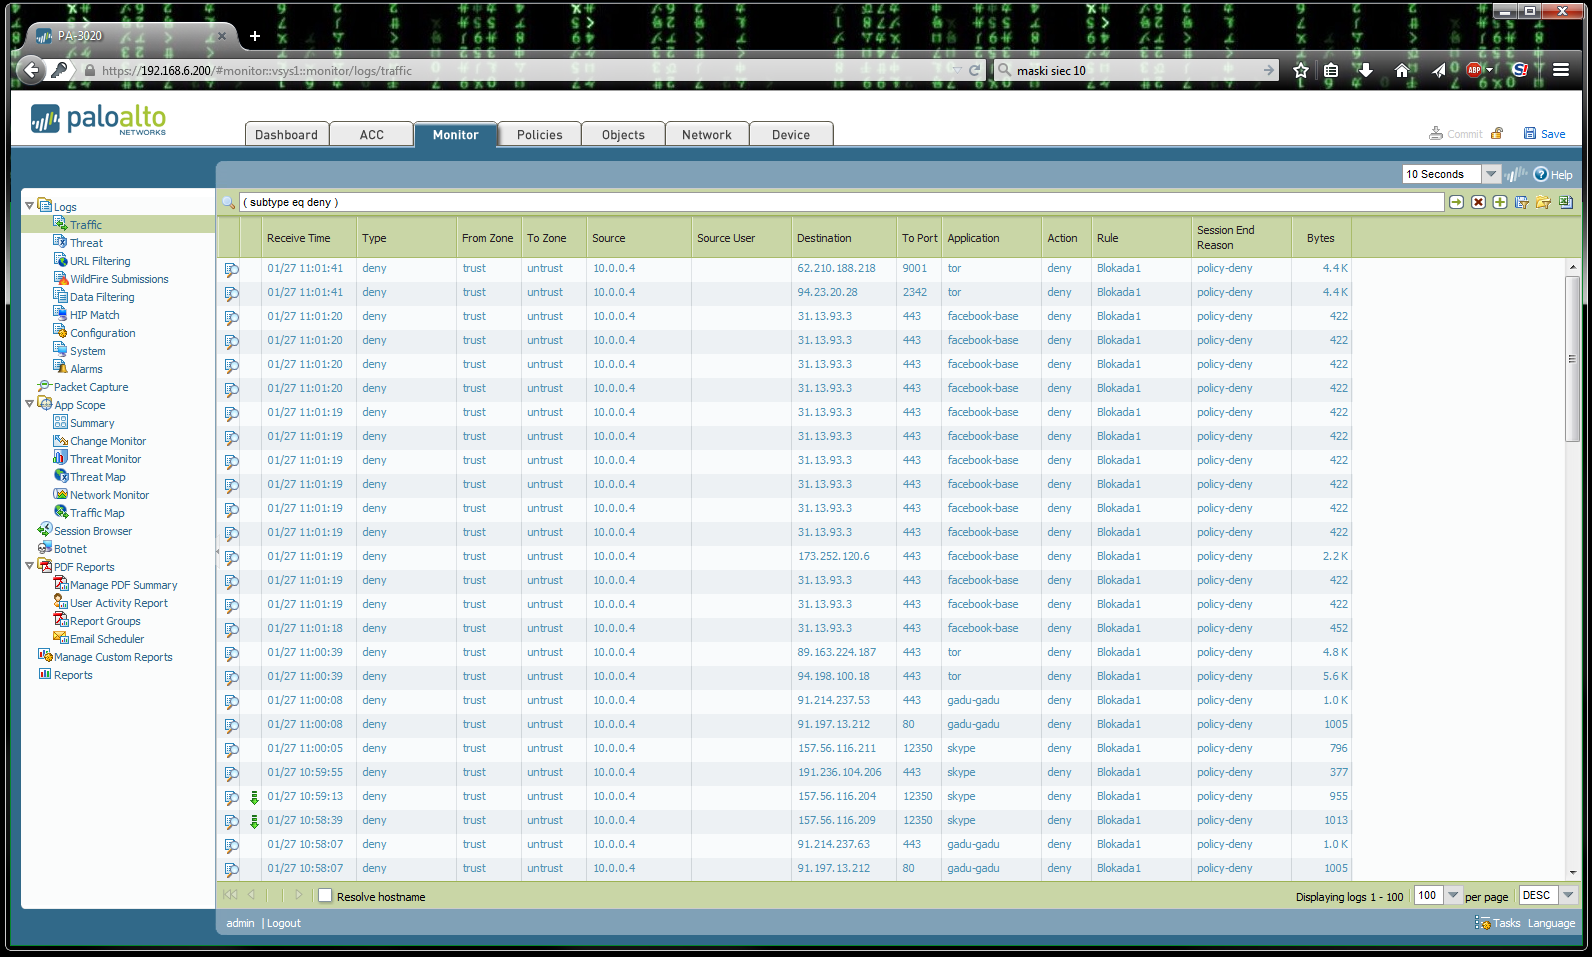Open Botnet in sidebar
The height and width of the screenshot is (957, 1592).
(70, 549)
